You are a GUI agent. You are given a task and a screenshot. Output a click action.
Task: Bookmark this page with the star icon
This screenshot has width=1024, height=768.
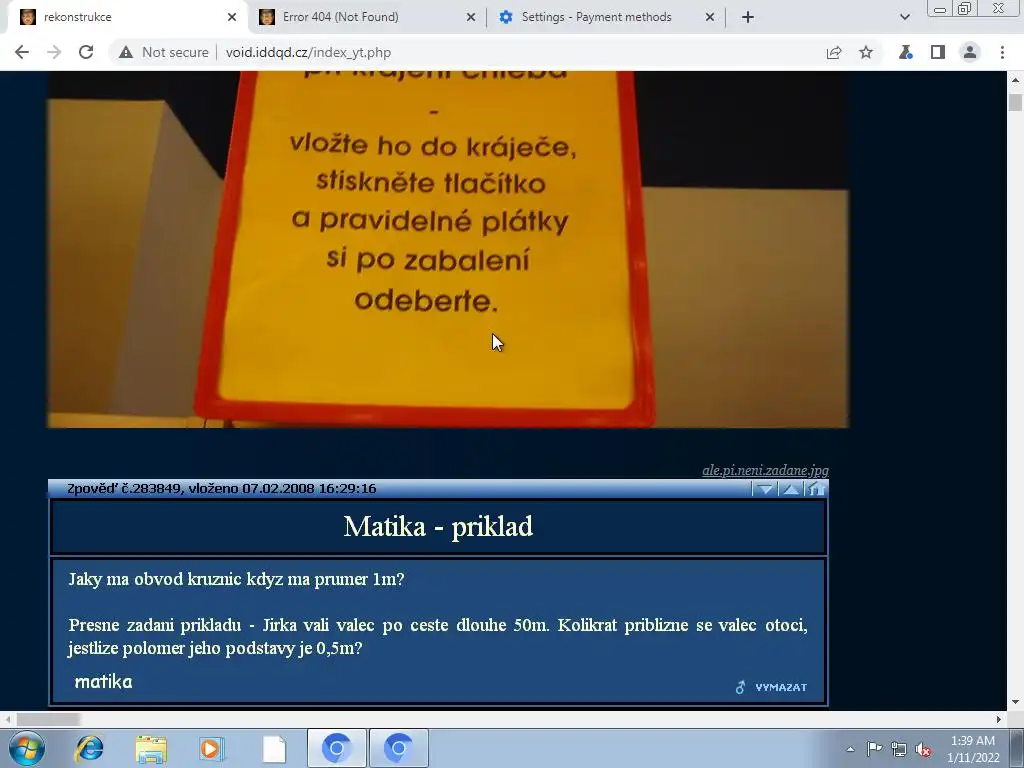(x=866, y=52)
